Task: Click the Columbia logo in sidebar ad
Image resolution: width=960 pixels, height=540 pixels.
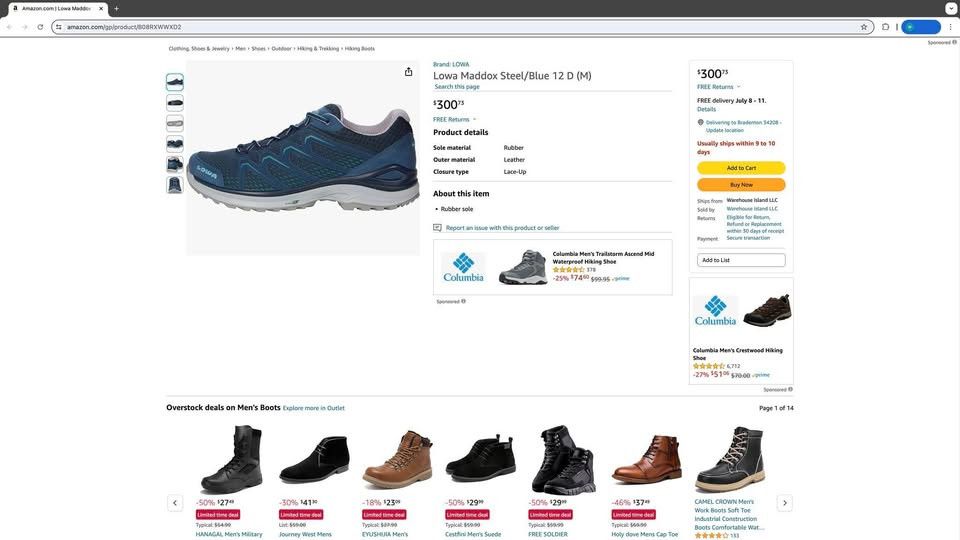Action: click(715, 310)
